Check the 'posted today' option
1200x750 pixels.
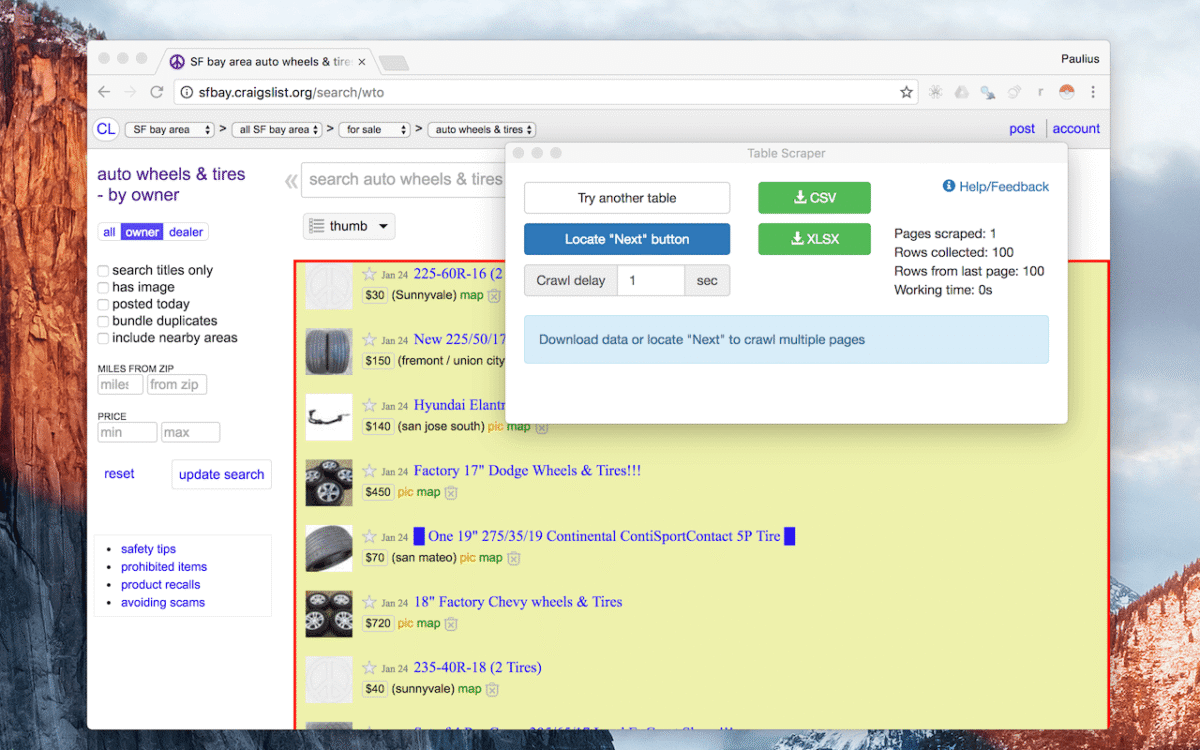(x=102, y=304)
